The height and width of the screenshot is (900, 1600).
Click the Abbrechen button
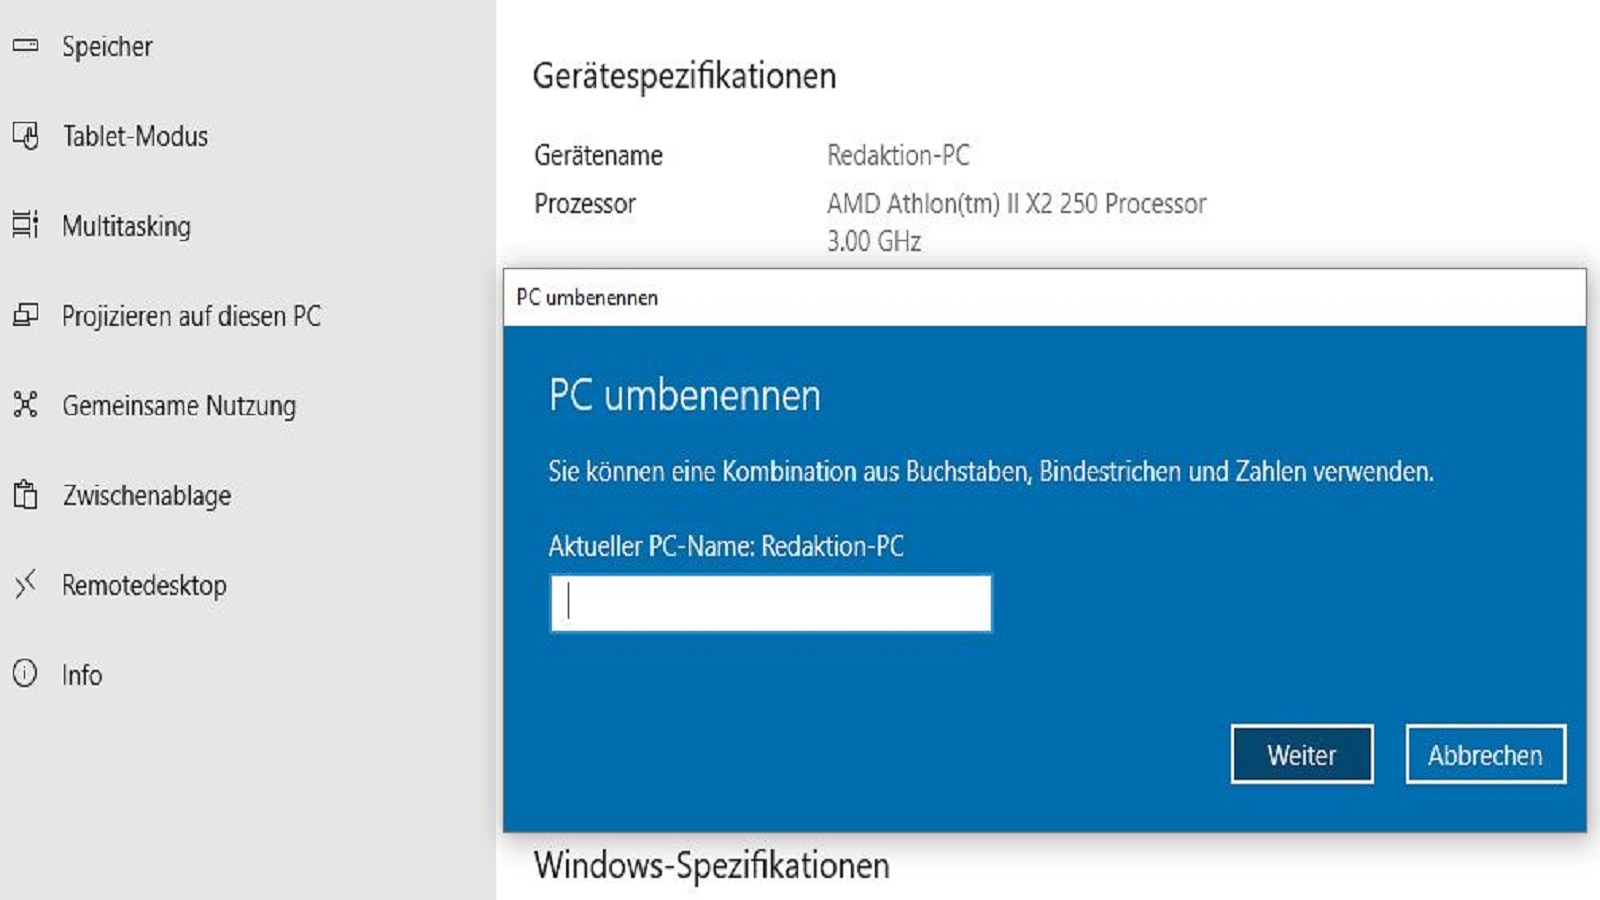[1485, 755]
